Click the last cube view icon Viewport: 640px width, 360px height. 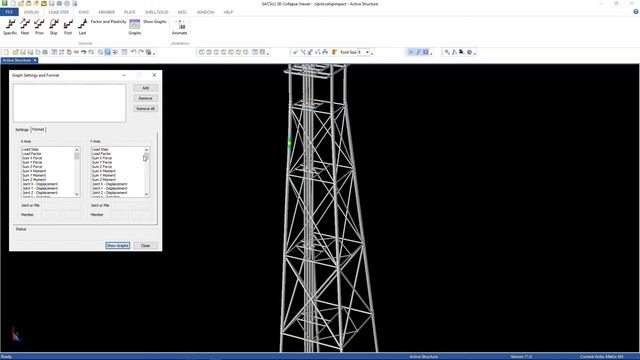point(246,52)
